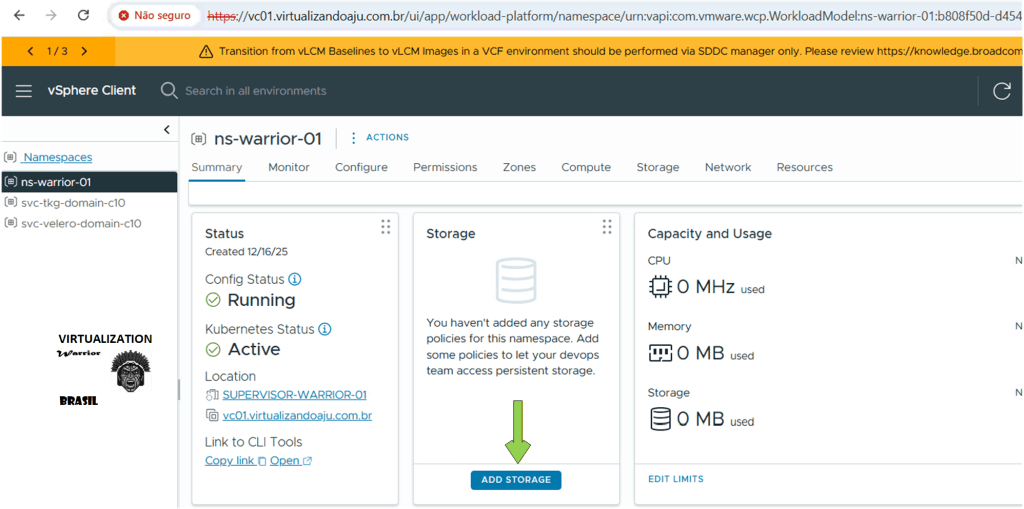Click the Kubernetes Status info icon
Screen dimensions: 1024x509
(x=325, y=329)
